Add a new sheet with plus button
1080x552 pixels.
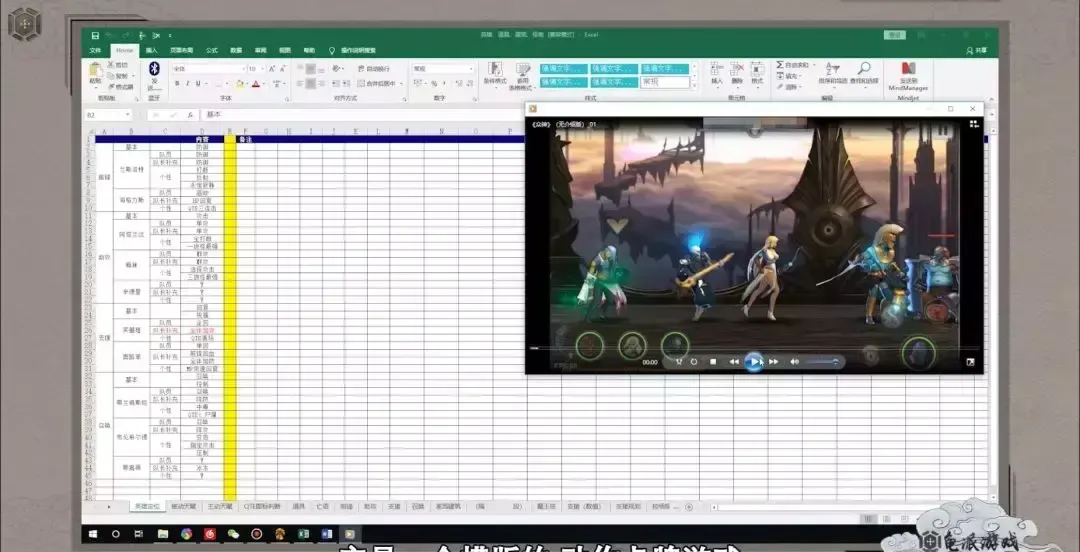click(688, 507)
